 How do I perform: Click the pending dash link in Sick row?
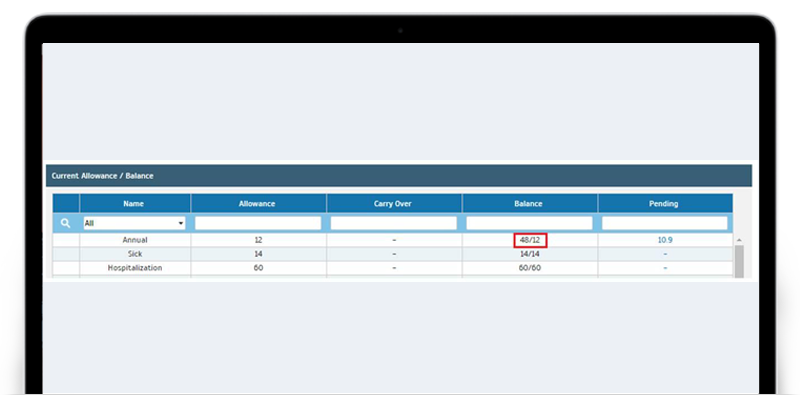pos(665,254)
